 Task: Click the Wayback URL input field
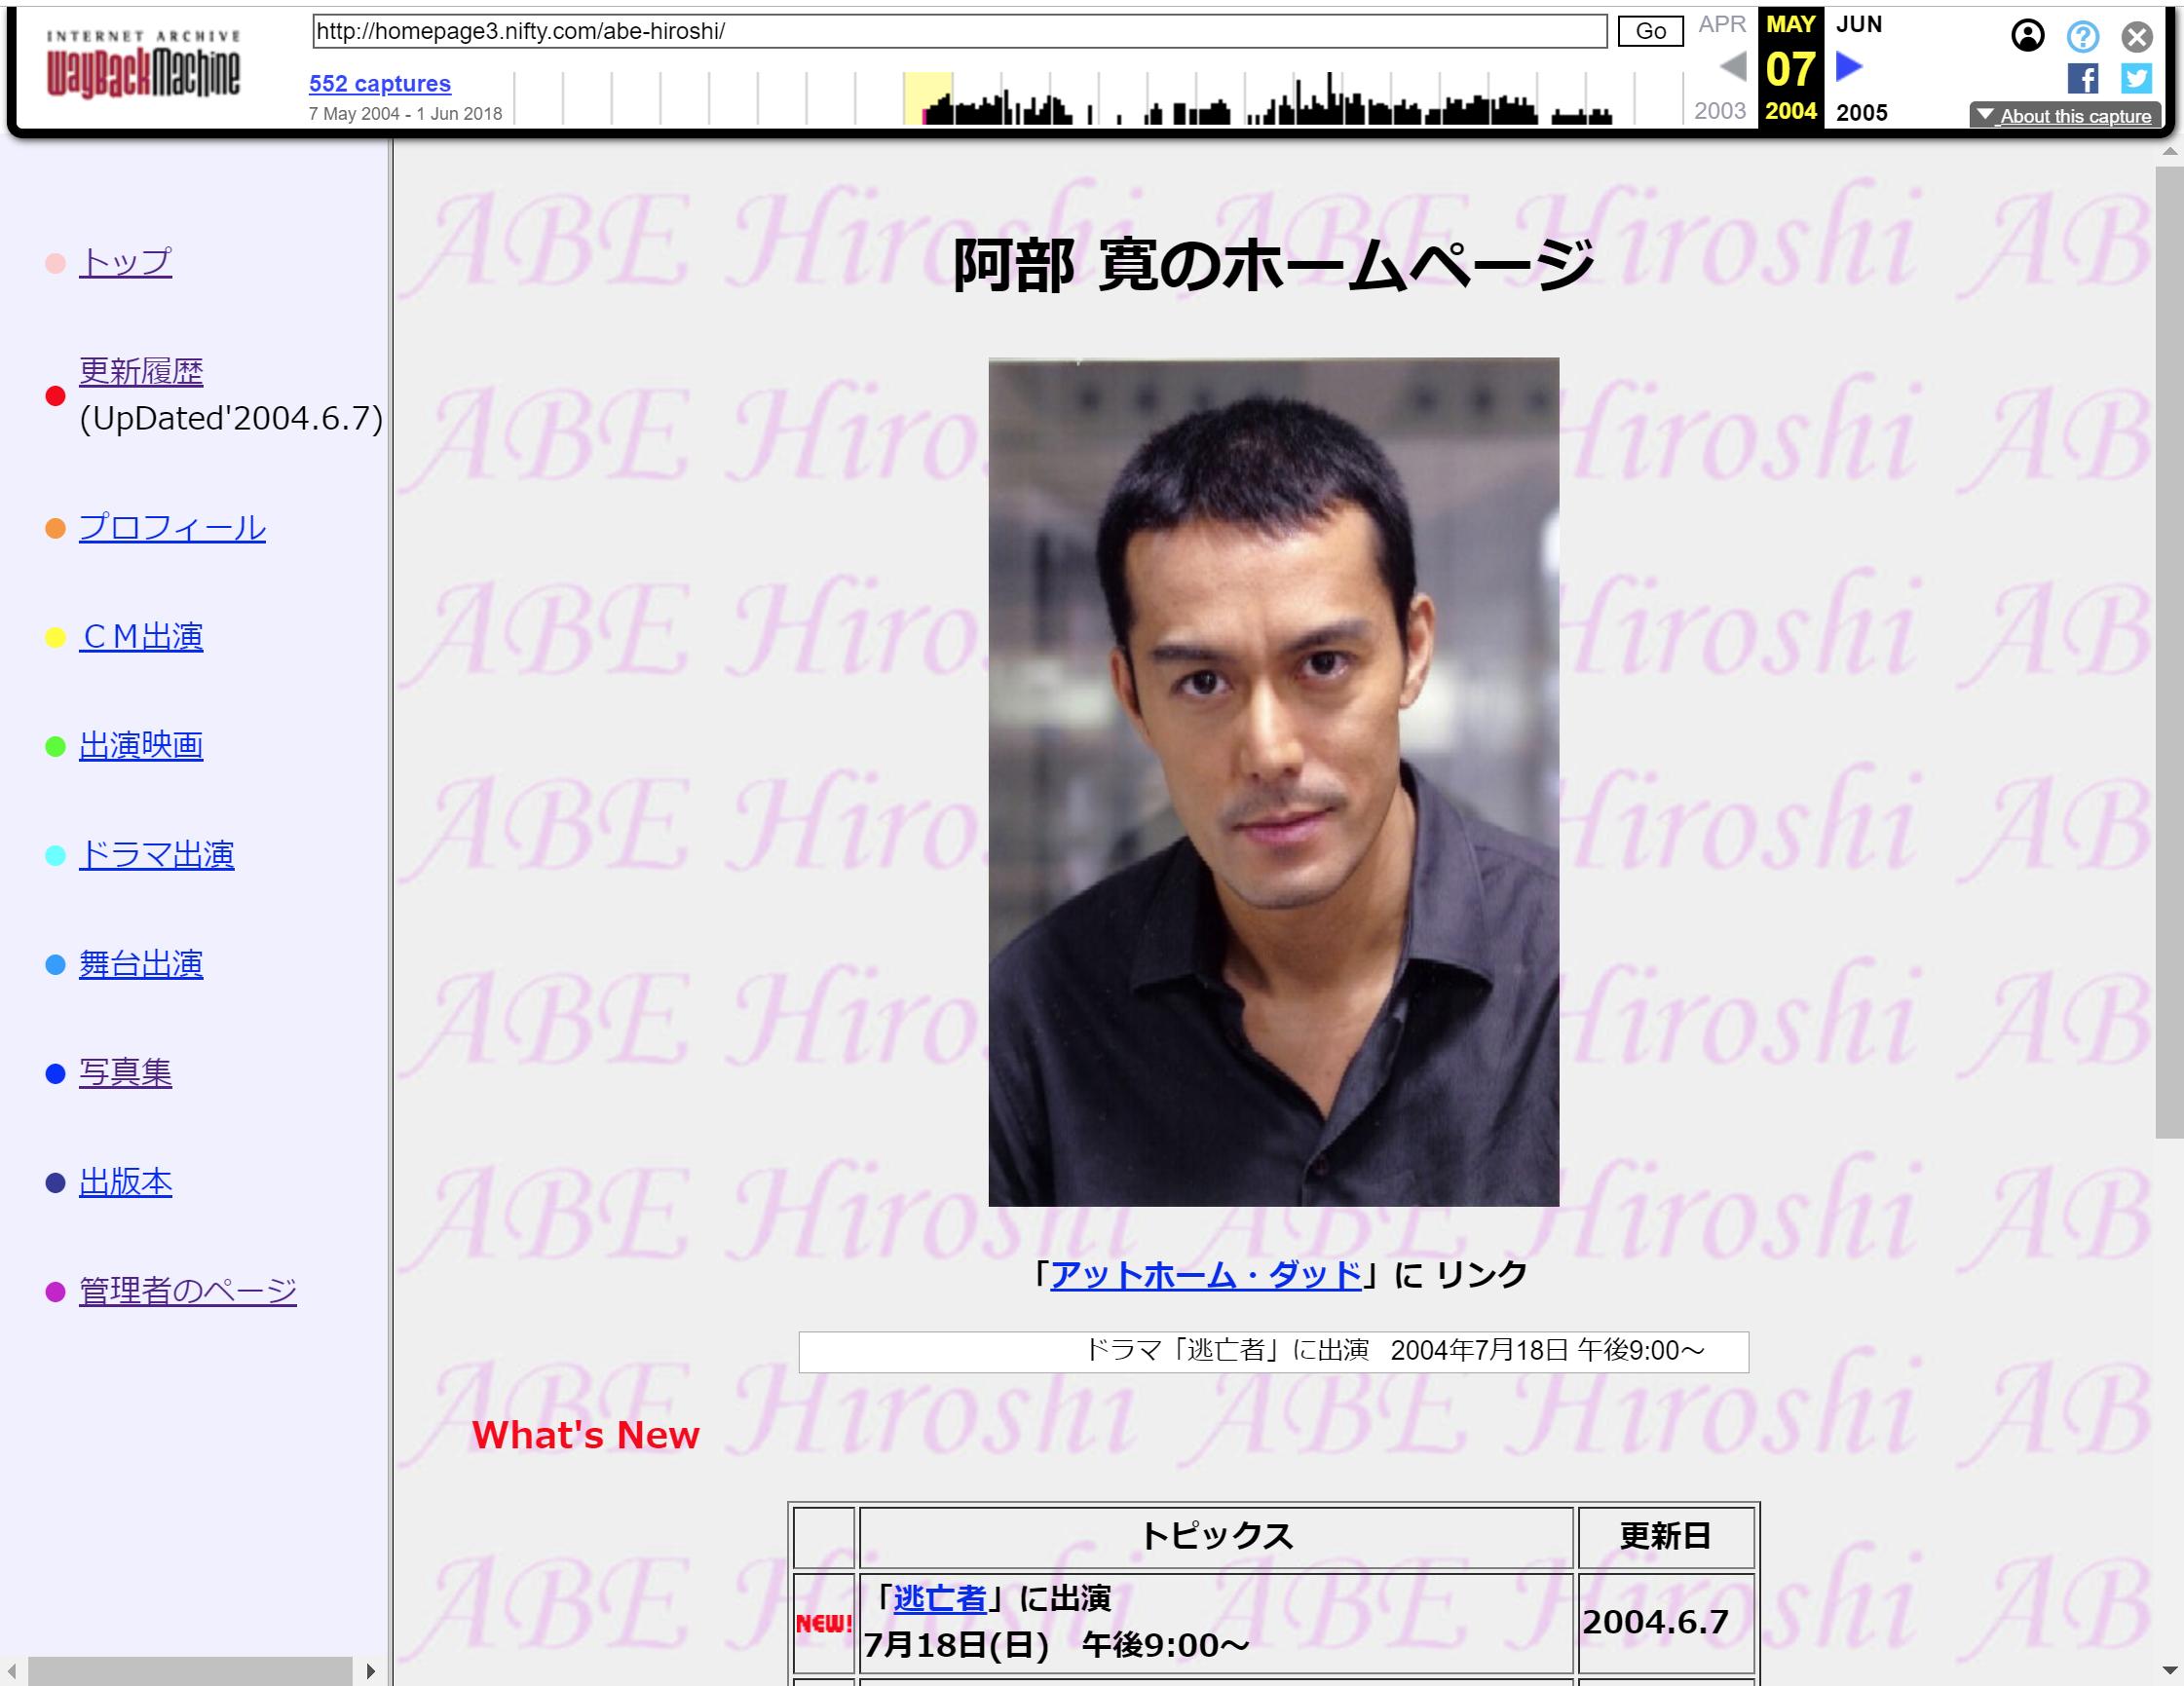coord(958,31)
